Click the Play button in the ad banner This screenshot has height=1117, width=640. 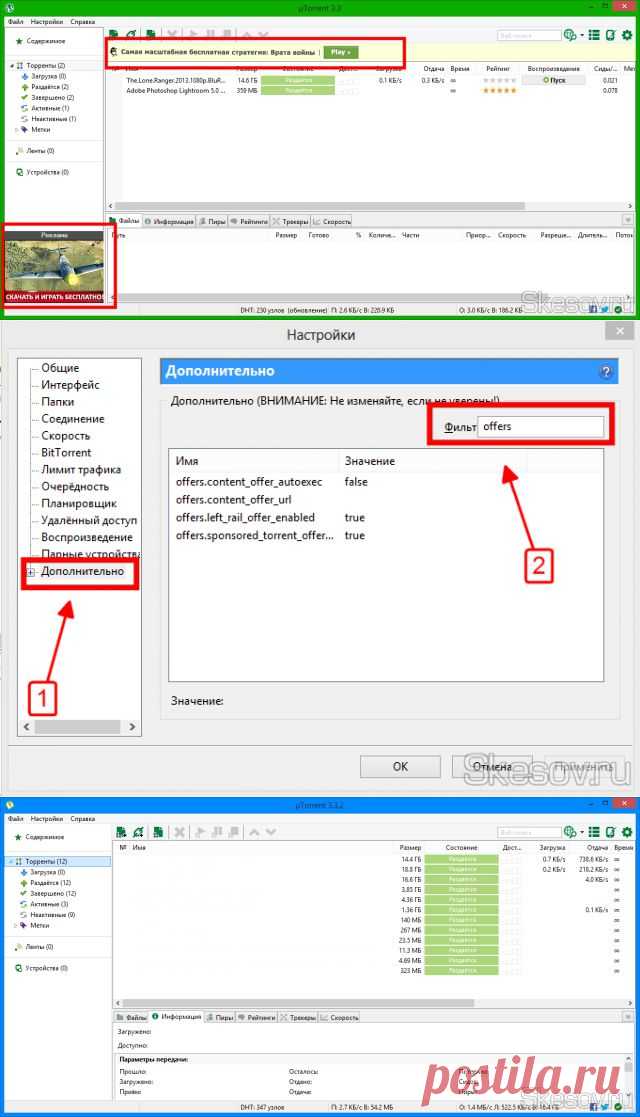(341, 52)
